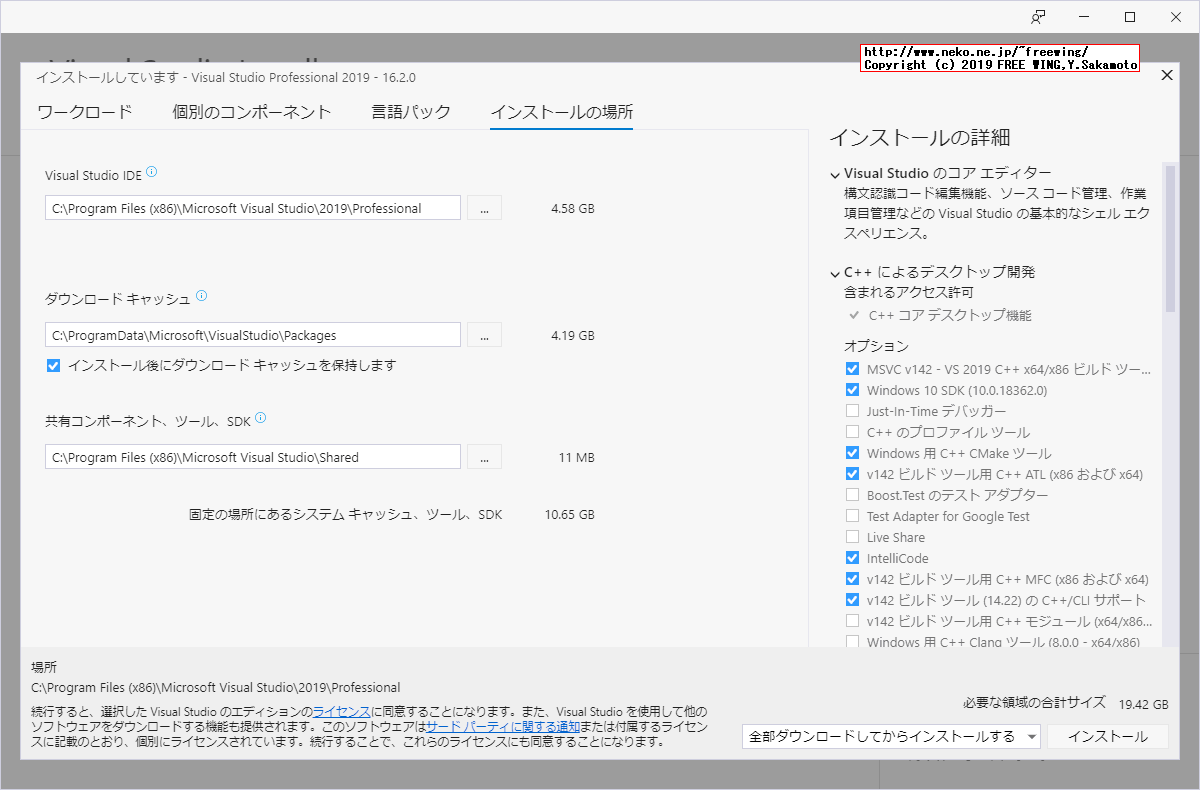Pin the installer window from title bar
Viewport: 1200px width, 790px height.
[x=1038, y=17]
